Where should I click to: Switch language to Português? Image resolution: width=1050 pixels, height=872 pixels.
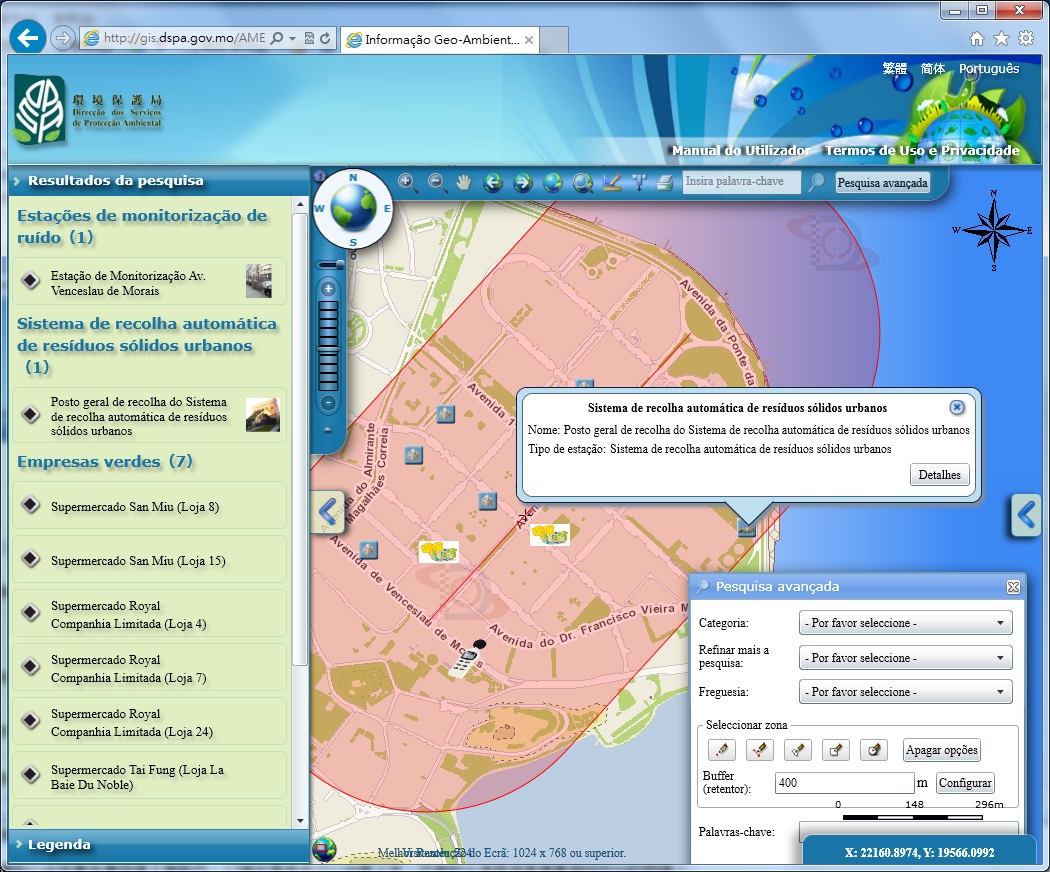(988, 69)
